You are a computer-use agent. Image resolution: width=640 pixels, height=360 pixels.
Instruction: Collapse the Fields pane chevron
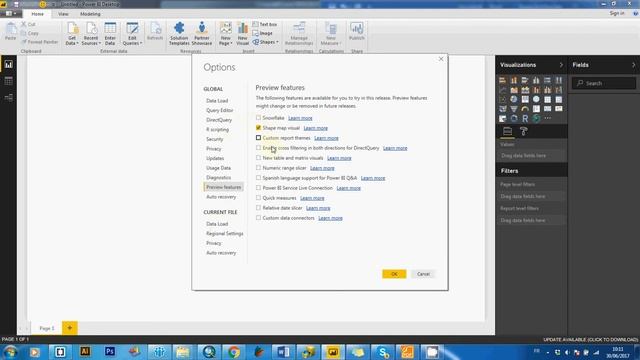point(633,65)
